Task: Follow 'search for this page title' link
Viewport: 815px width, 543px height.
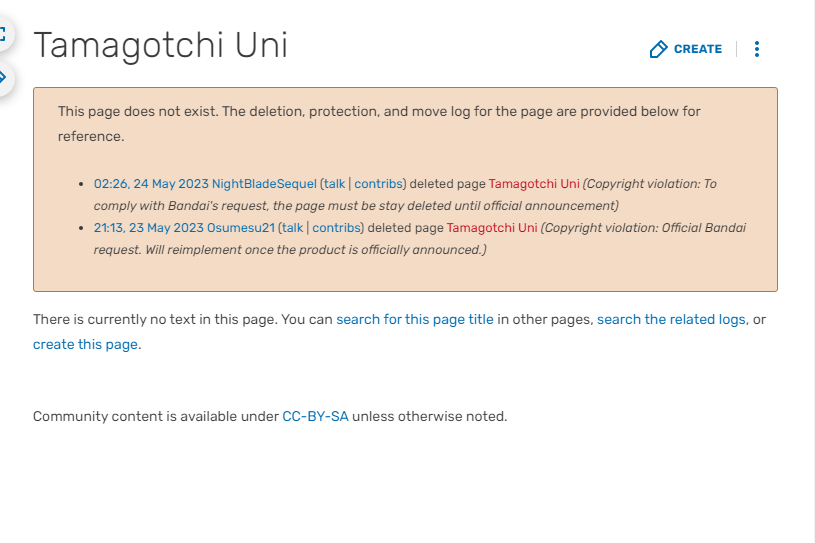Action: click(415, 320)
